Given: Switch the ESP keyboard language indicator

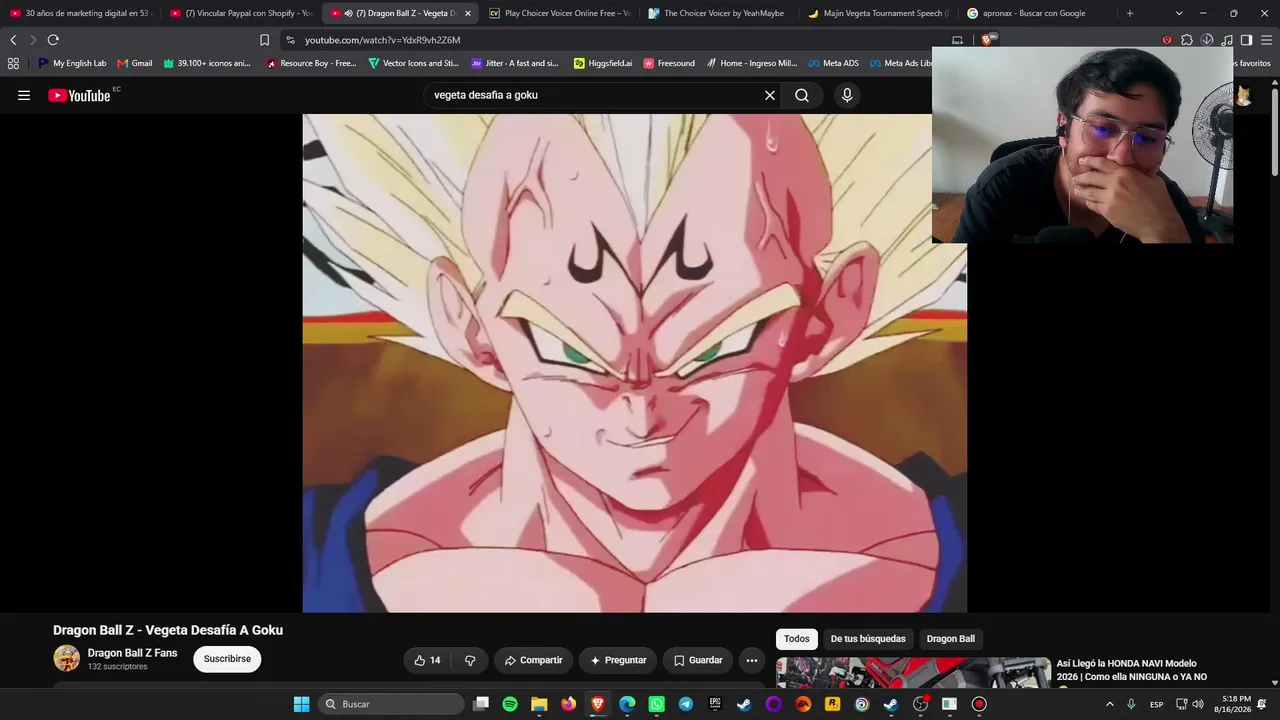Looking at the screenshot, I should coord(1156,704).
